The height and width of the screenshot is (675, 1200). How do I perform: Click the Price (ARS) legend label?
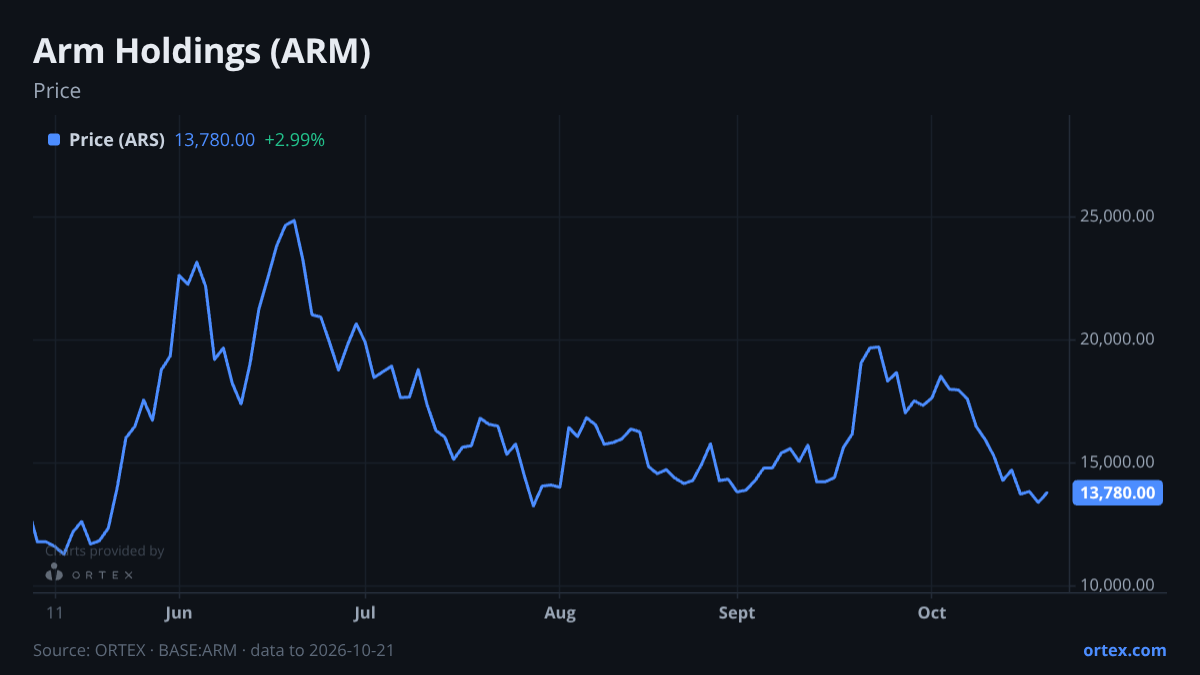click(x=117, y=140)
